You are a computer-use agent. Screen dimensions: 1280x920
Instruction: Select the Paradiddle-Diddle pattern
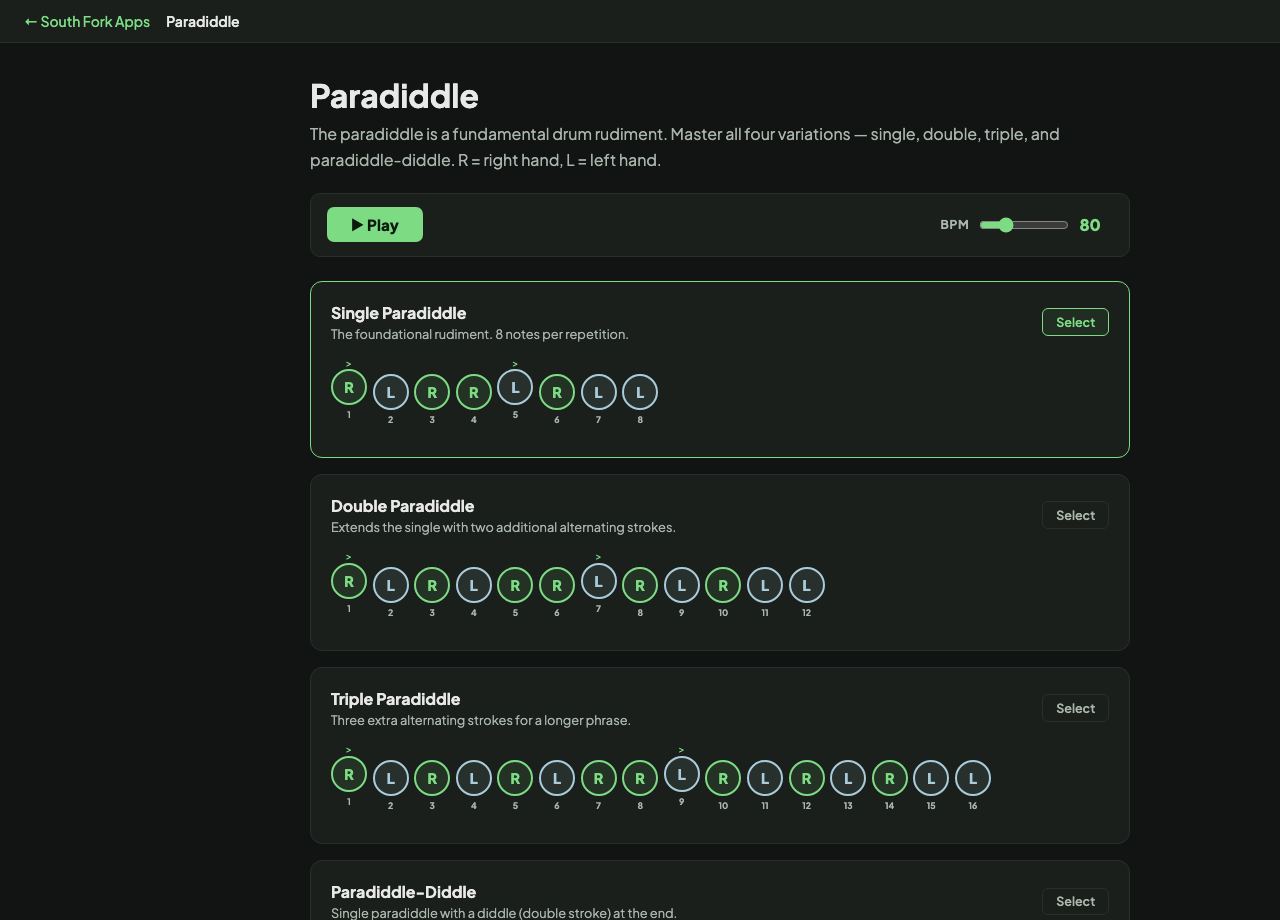pos(1075,901)
